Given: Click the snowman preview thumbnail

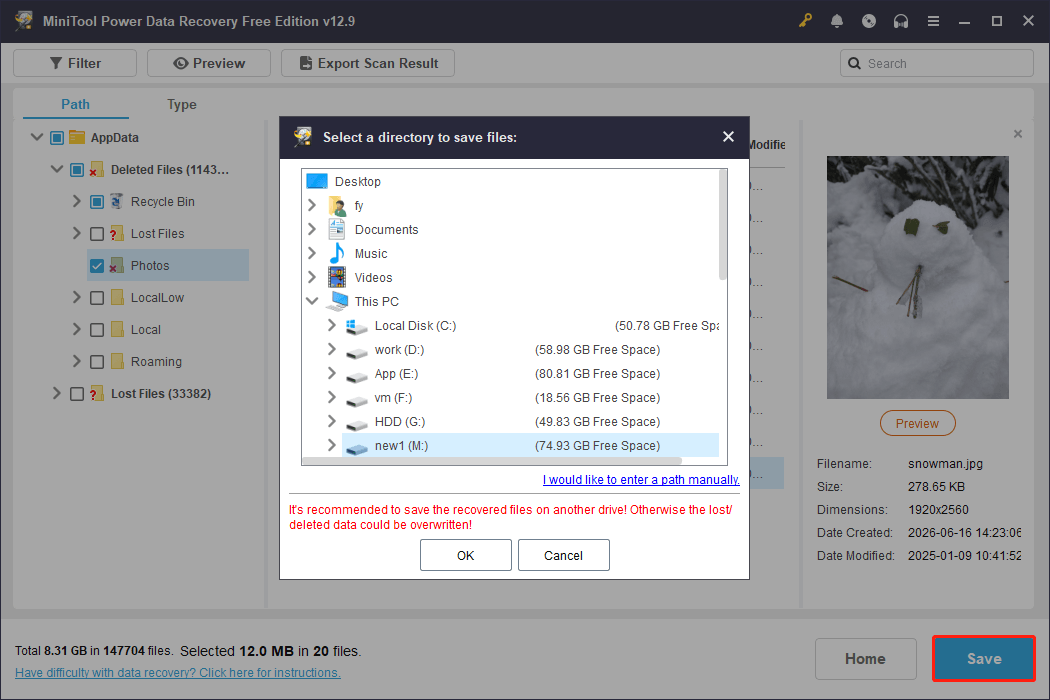Looking at the screenshot, I should [x=917, y=277].
